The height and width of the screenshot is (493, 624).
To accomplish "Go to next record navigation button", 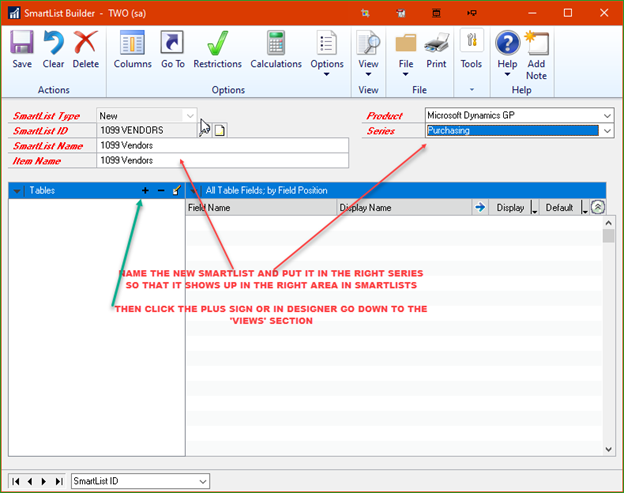I will click(x=44, y=481).
